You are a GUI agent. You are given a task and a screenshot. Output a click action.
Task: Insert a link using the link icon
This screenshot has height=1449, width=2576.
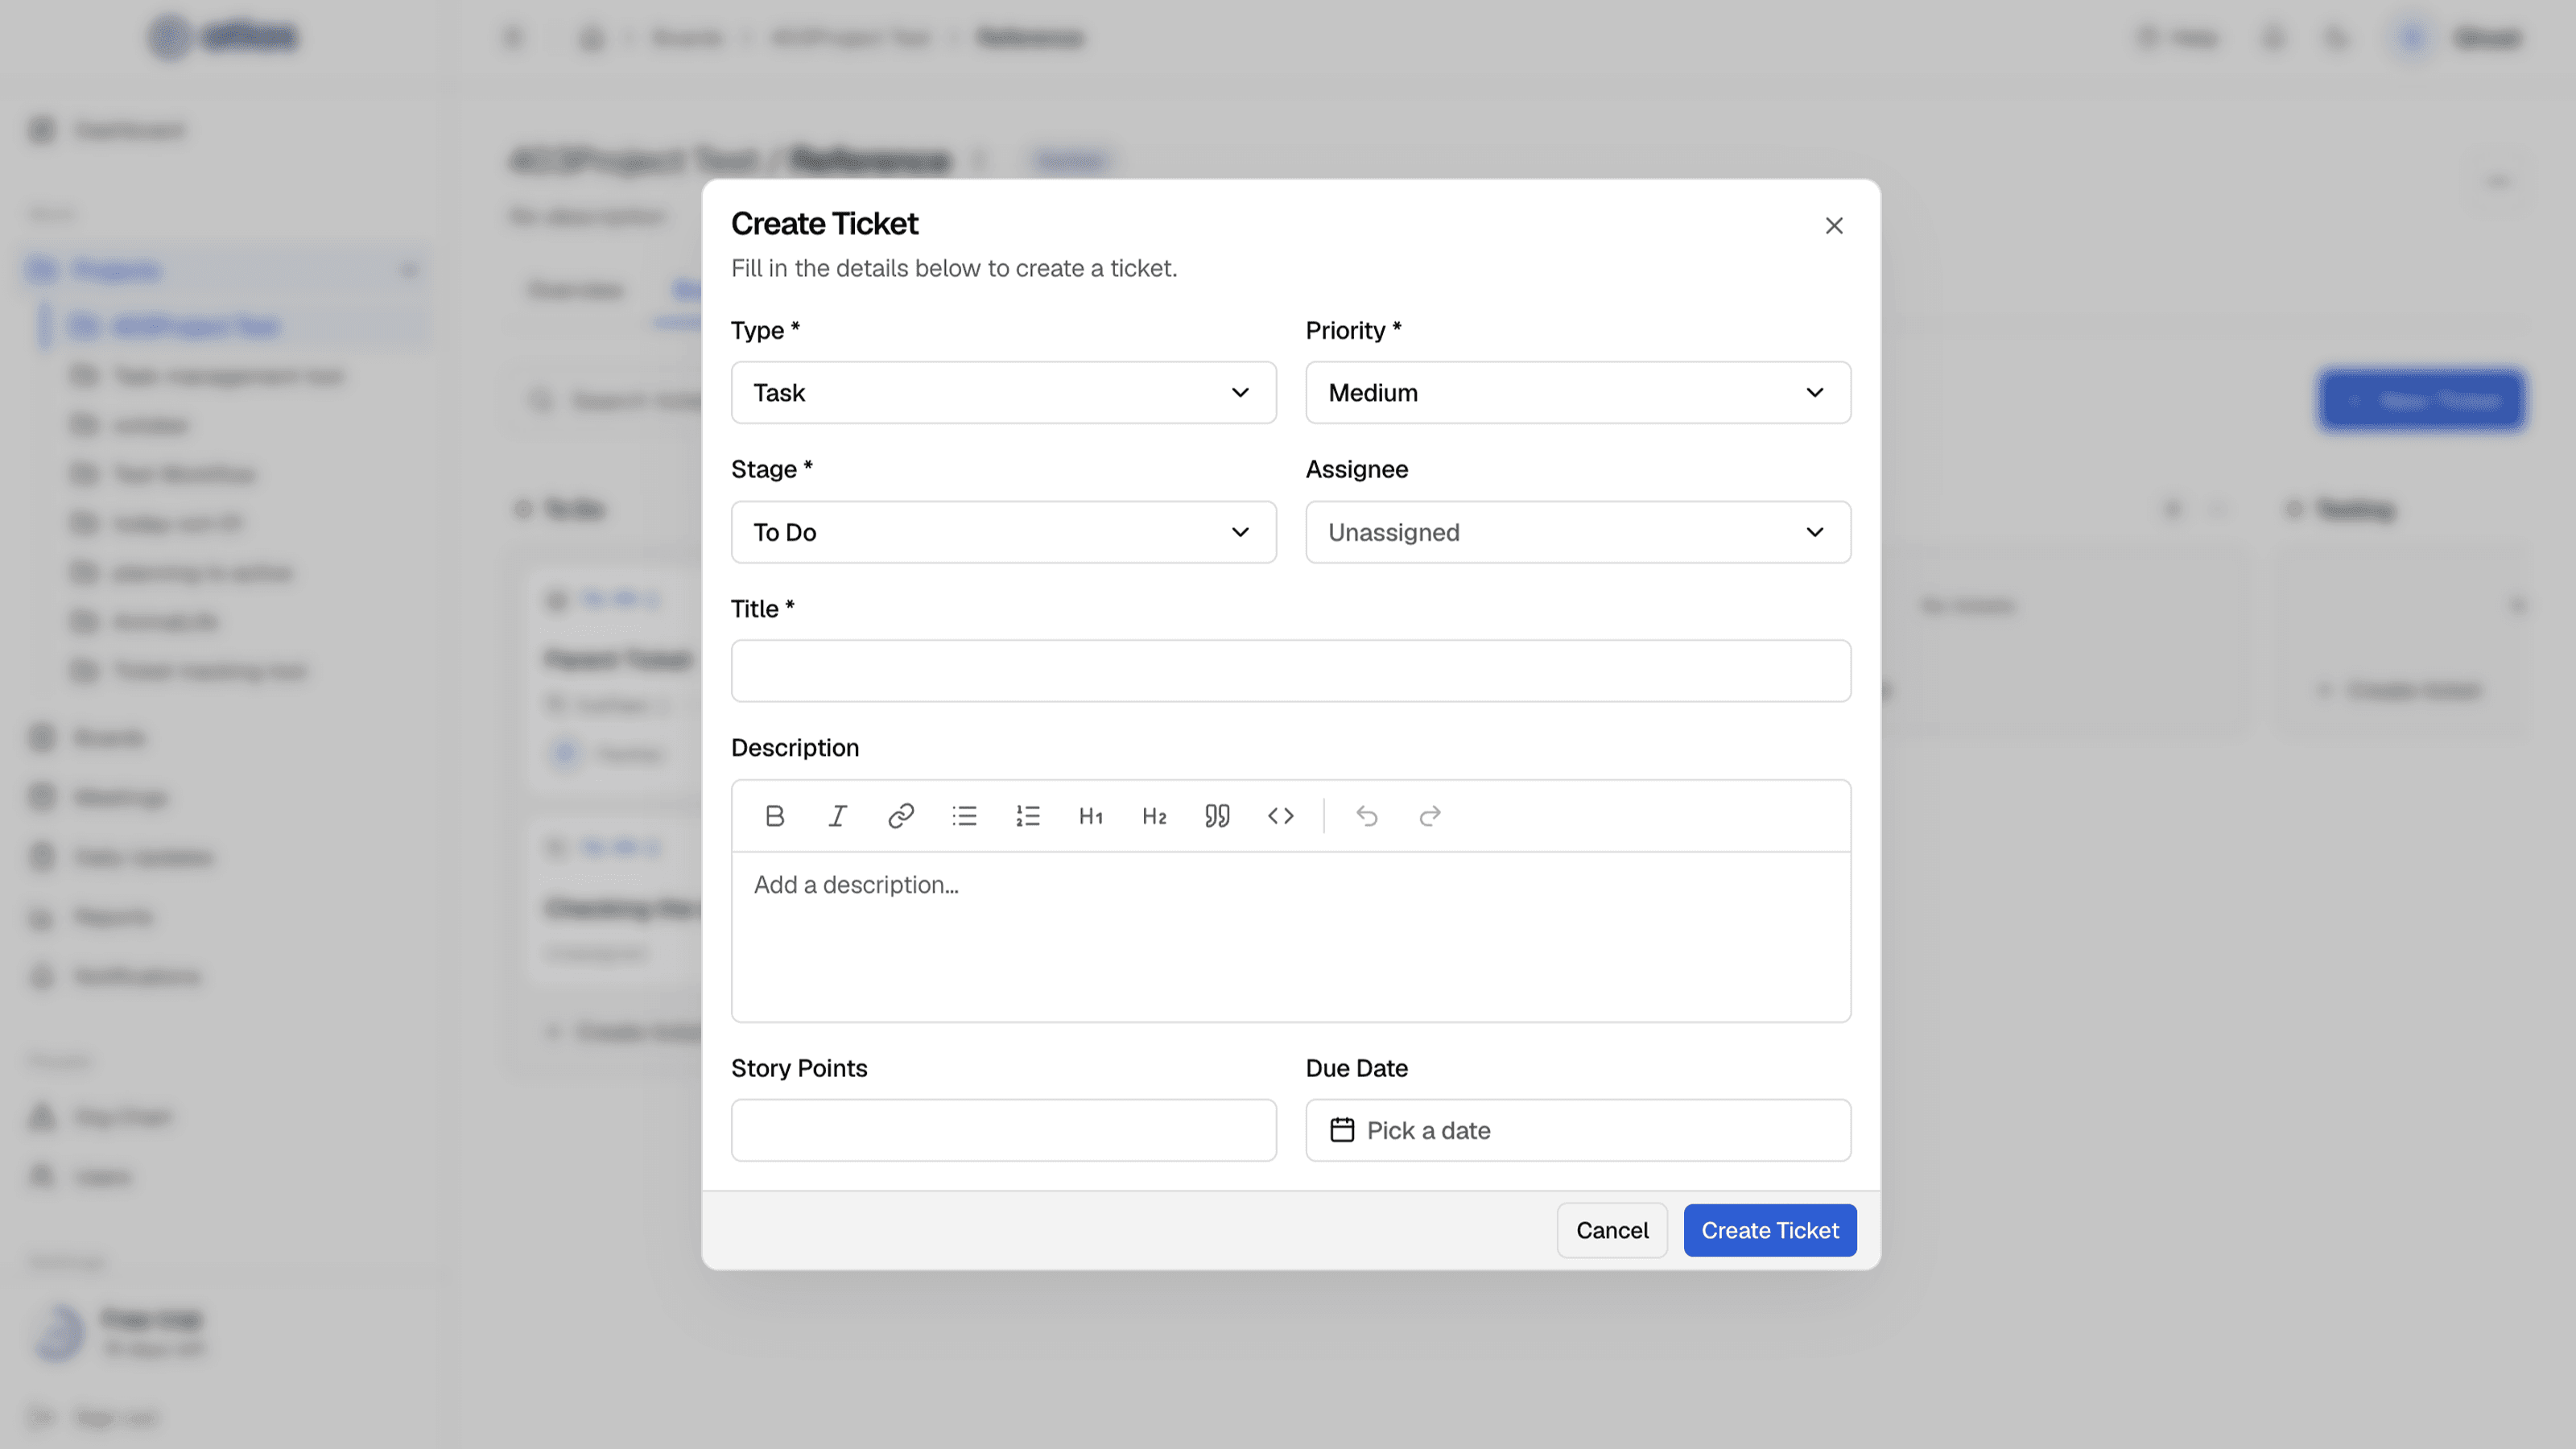(901, 816)
